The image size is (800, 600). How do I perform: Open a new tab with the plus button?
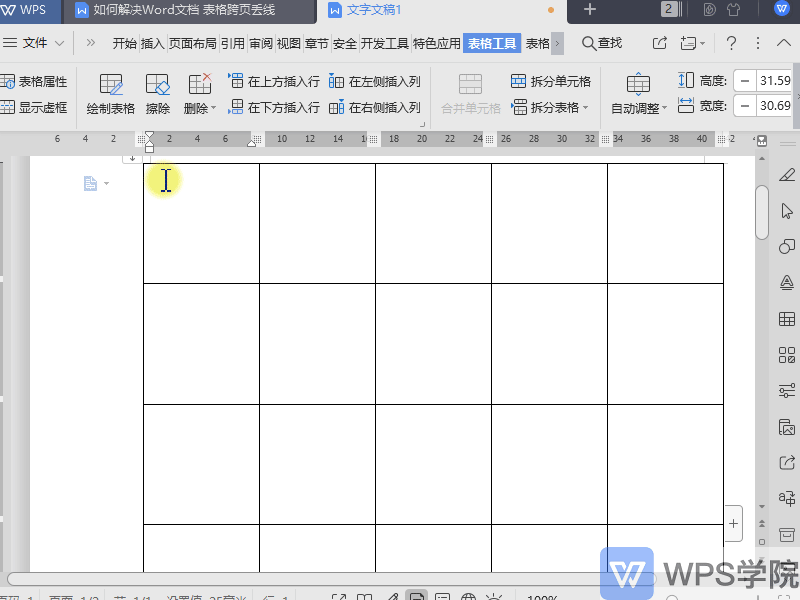click(x=590, y=9)
